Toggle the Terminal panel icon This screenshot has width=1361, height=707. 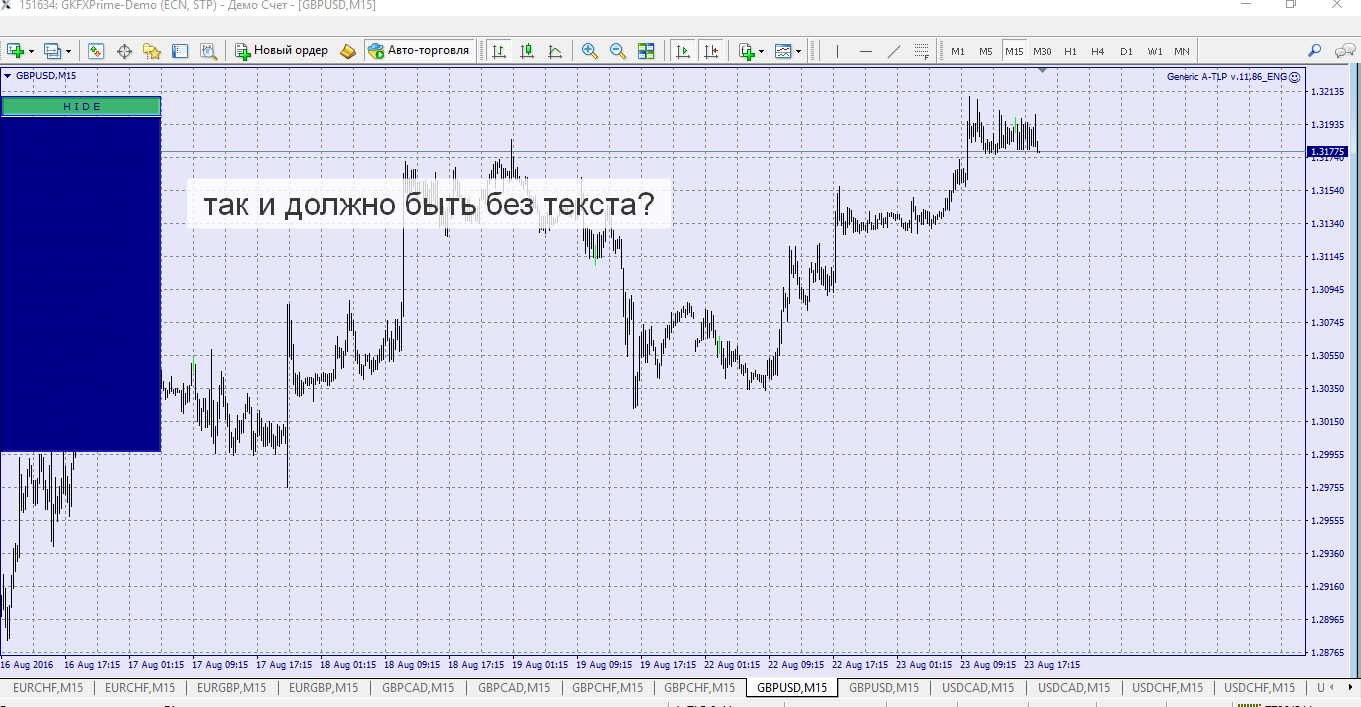pyautogui.click(x=180, y=50)
